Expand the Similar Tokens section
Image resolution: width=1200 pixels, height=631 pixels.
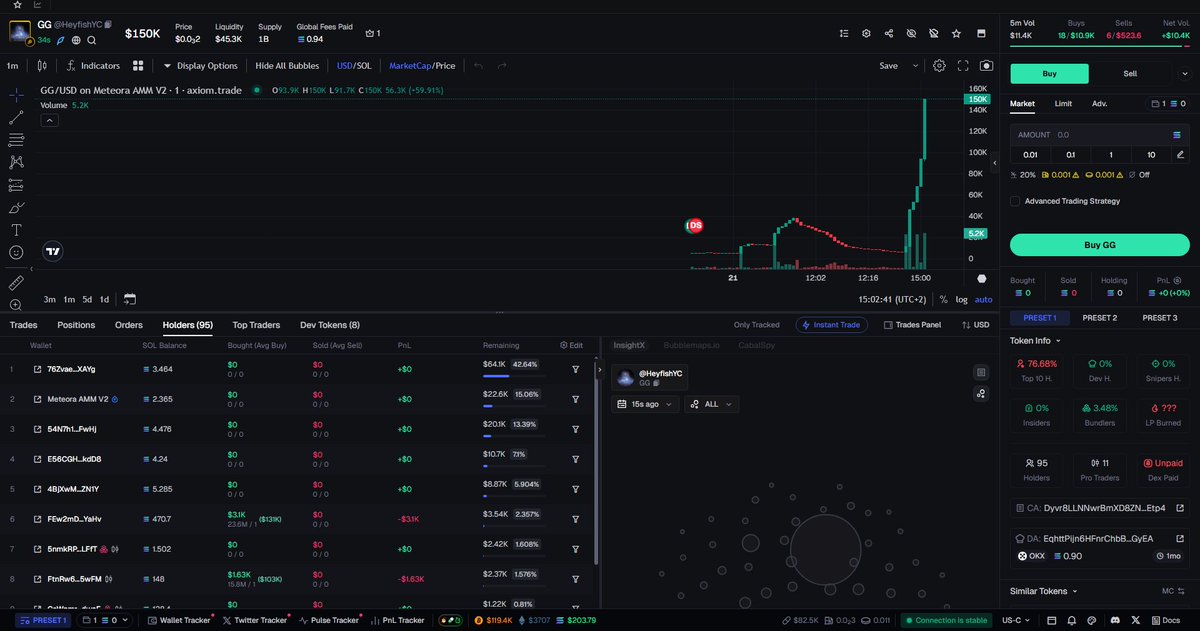point(1045,591)
